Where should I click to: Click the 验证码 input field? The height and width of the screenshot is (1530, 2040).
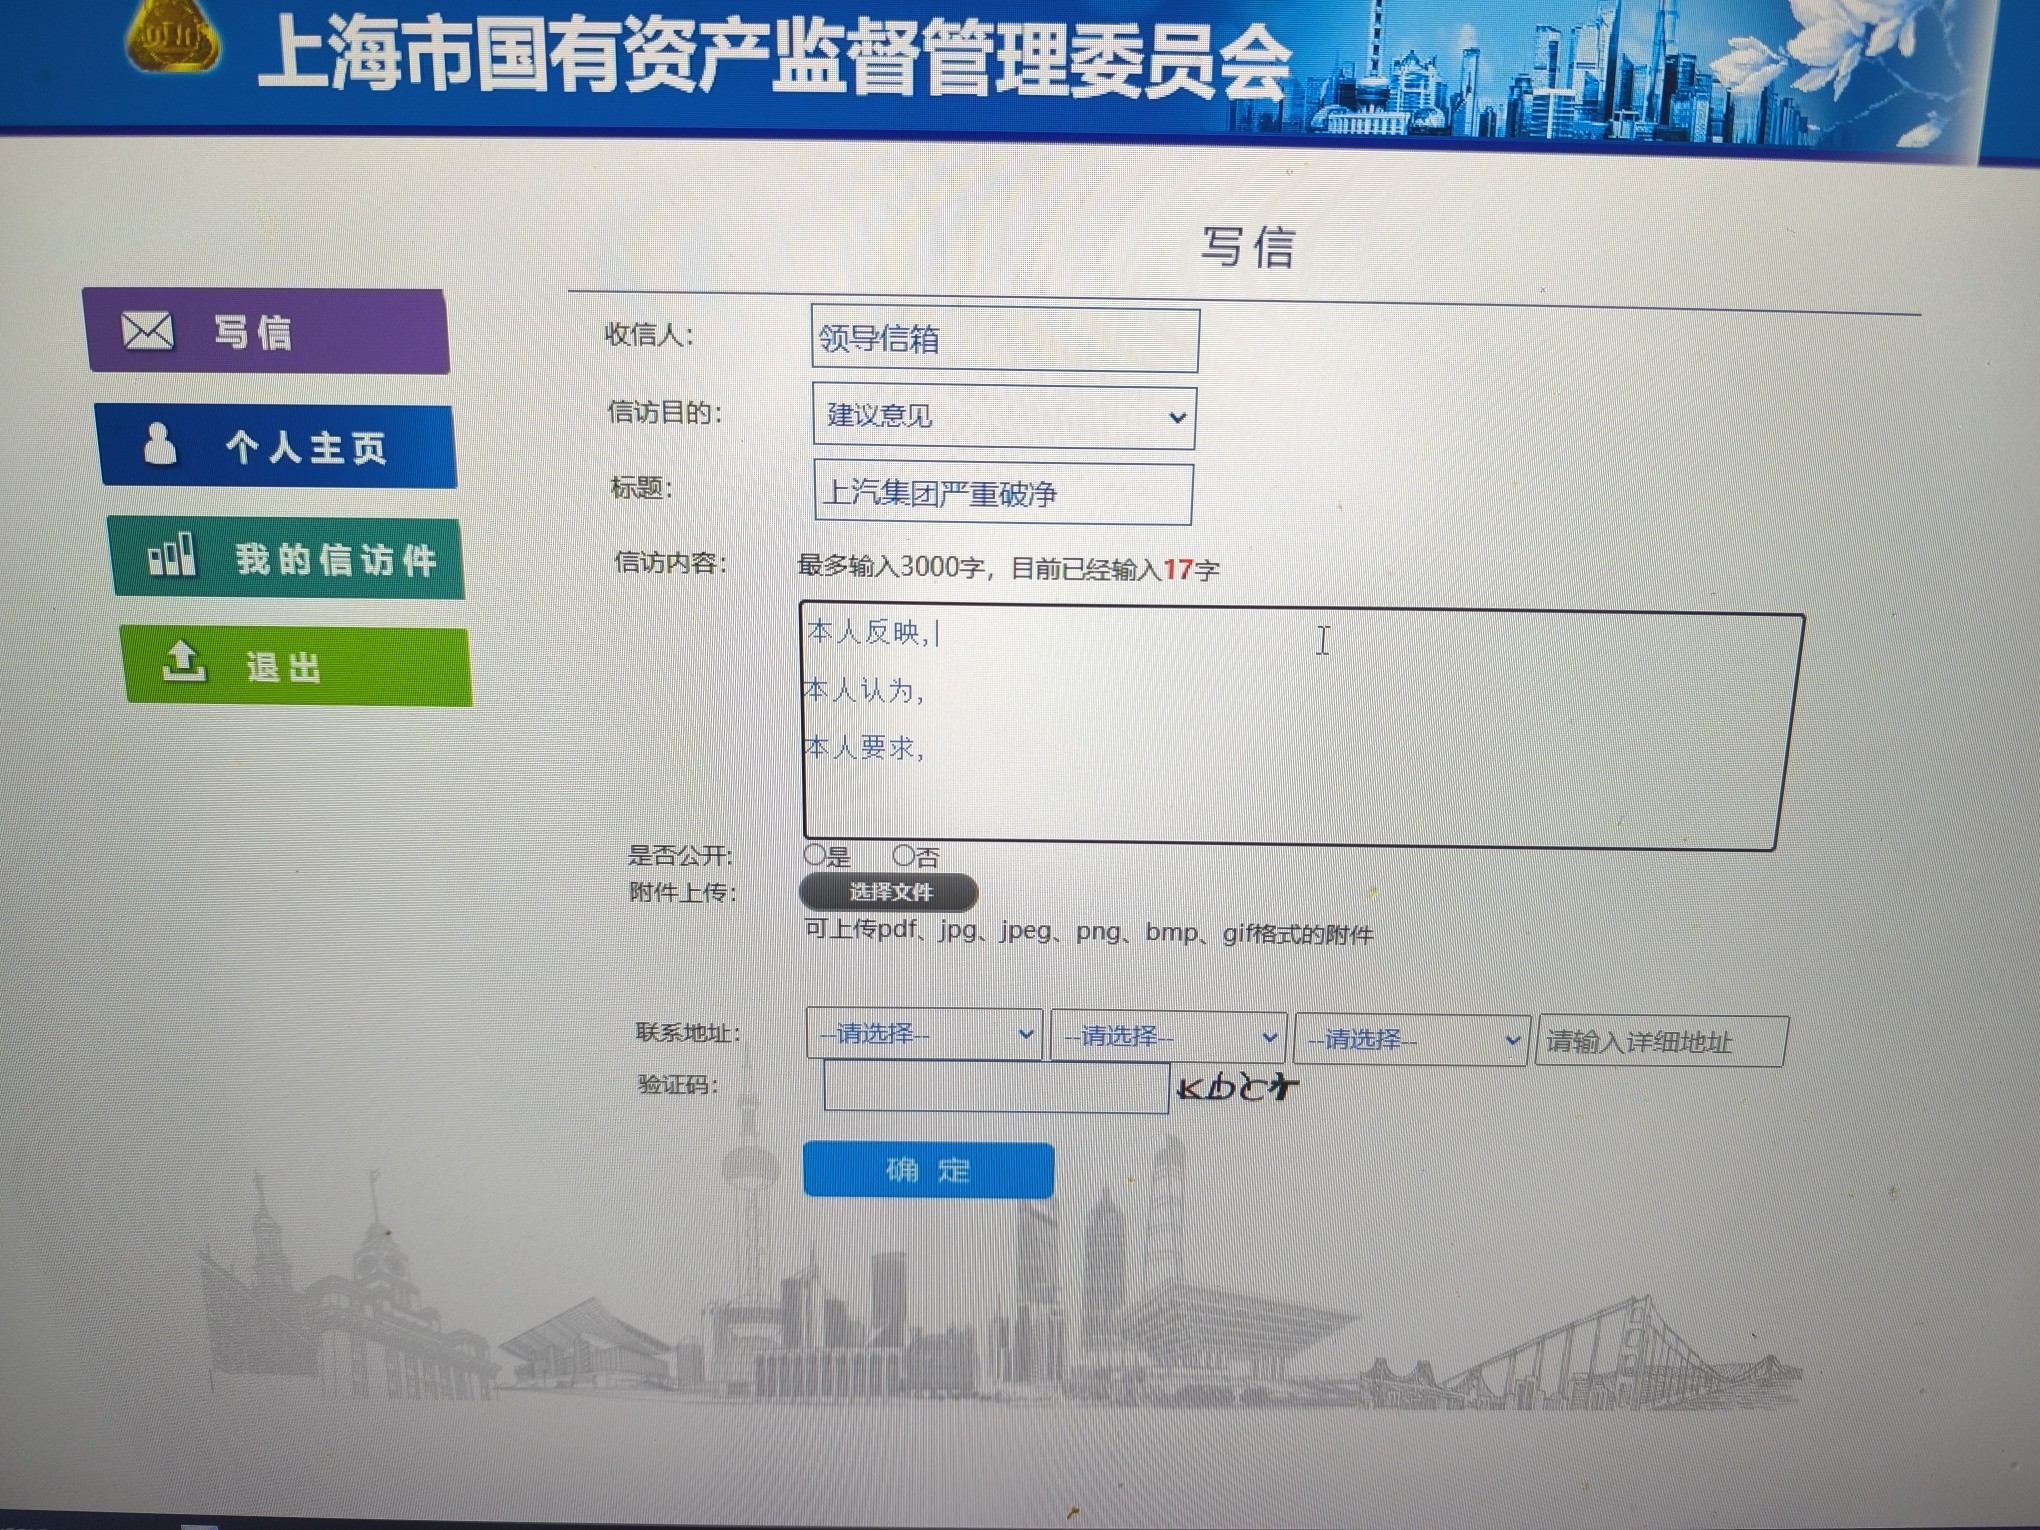tap(995, 1088)
